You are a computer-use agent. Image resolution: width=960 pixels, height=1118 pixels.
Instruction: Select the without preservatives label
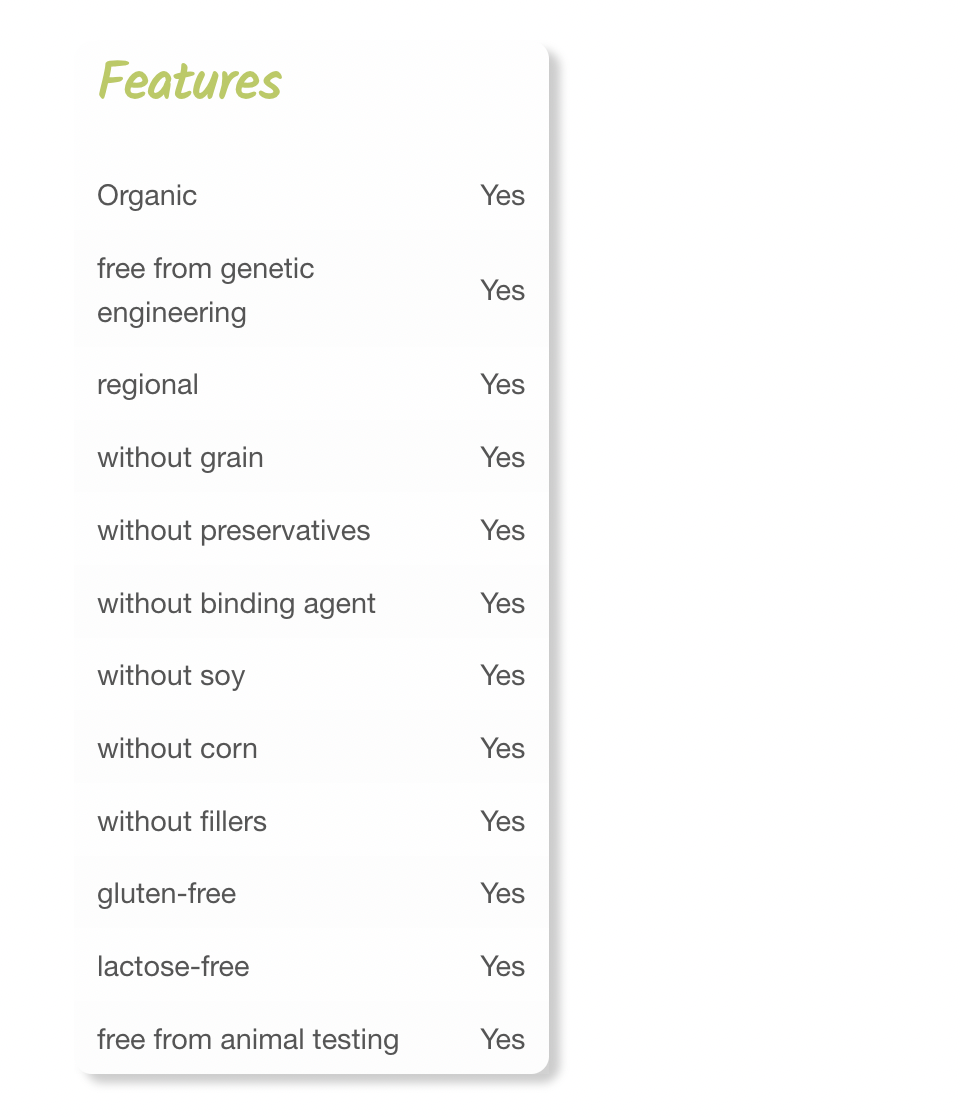233,531
